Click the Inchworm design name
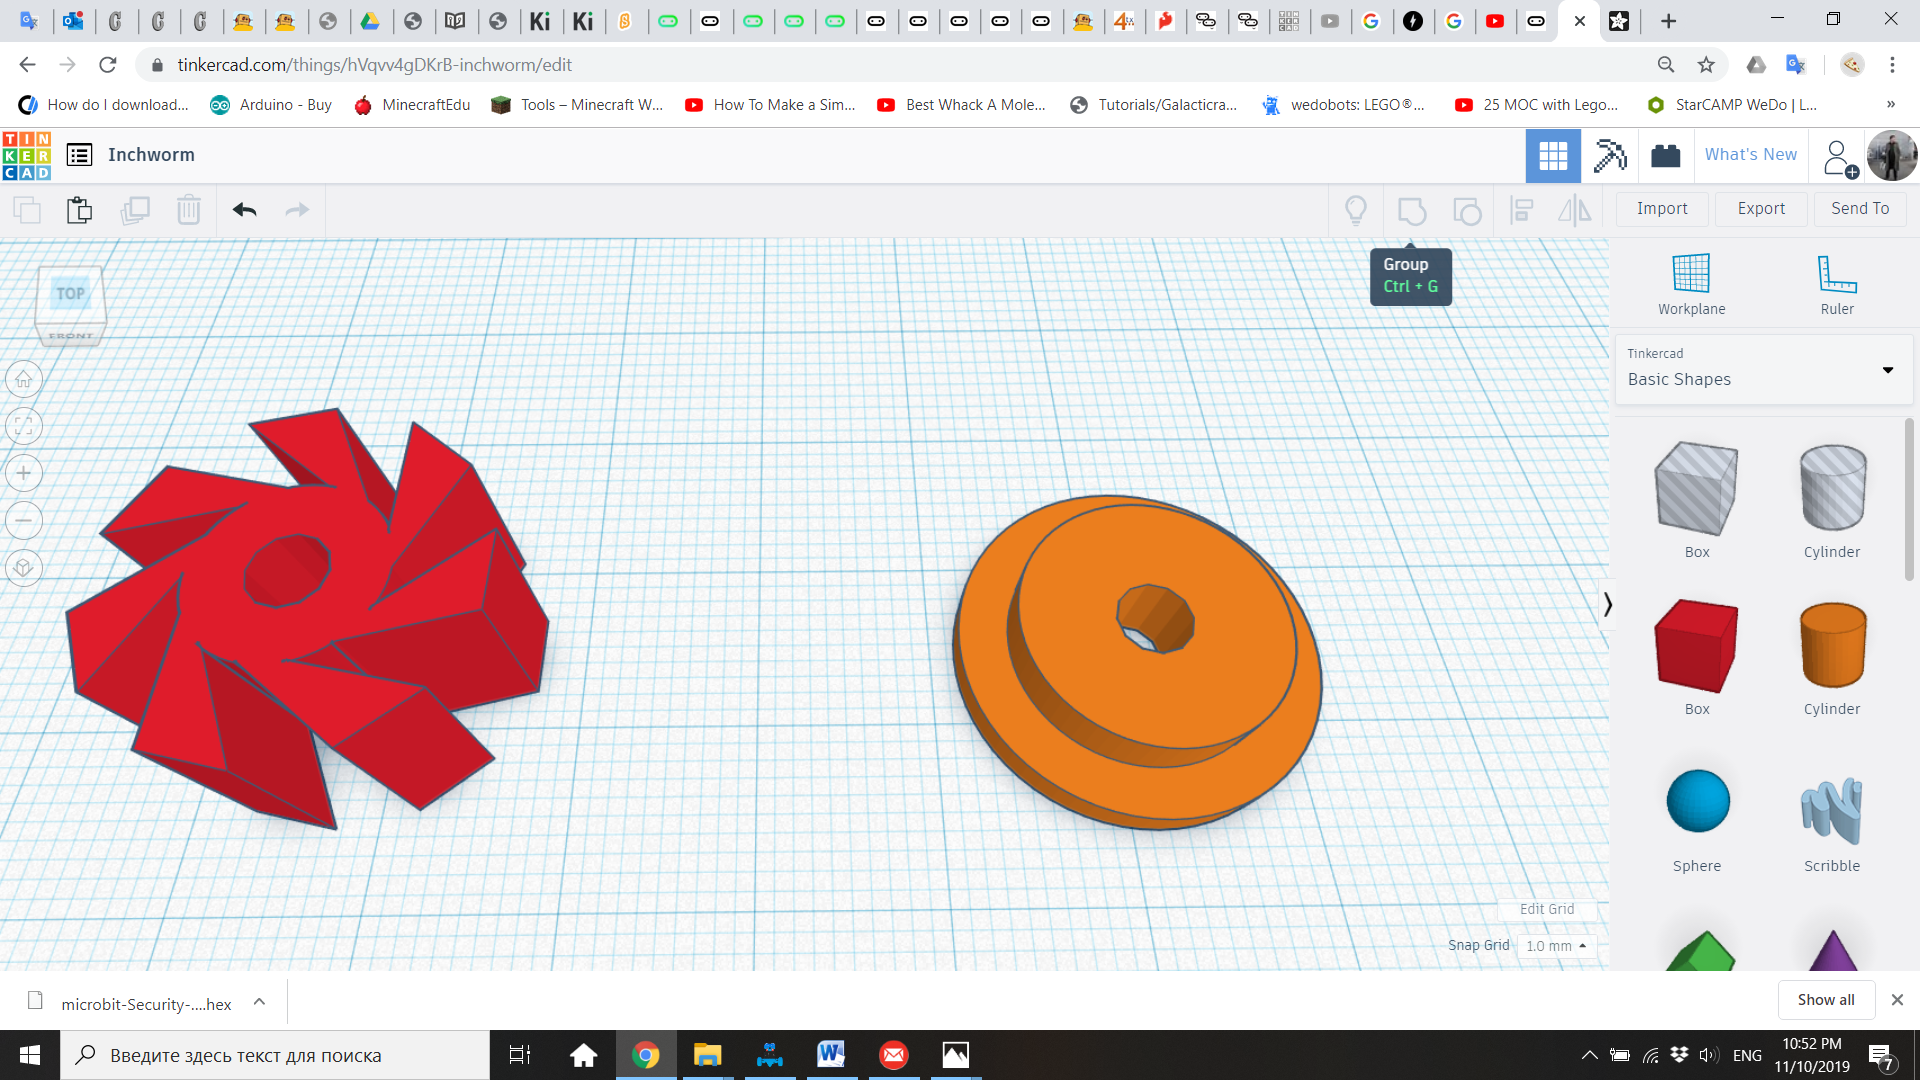The image size is (1920, 1080). (x=151, y=155)
